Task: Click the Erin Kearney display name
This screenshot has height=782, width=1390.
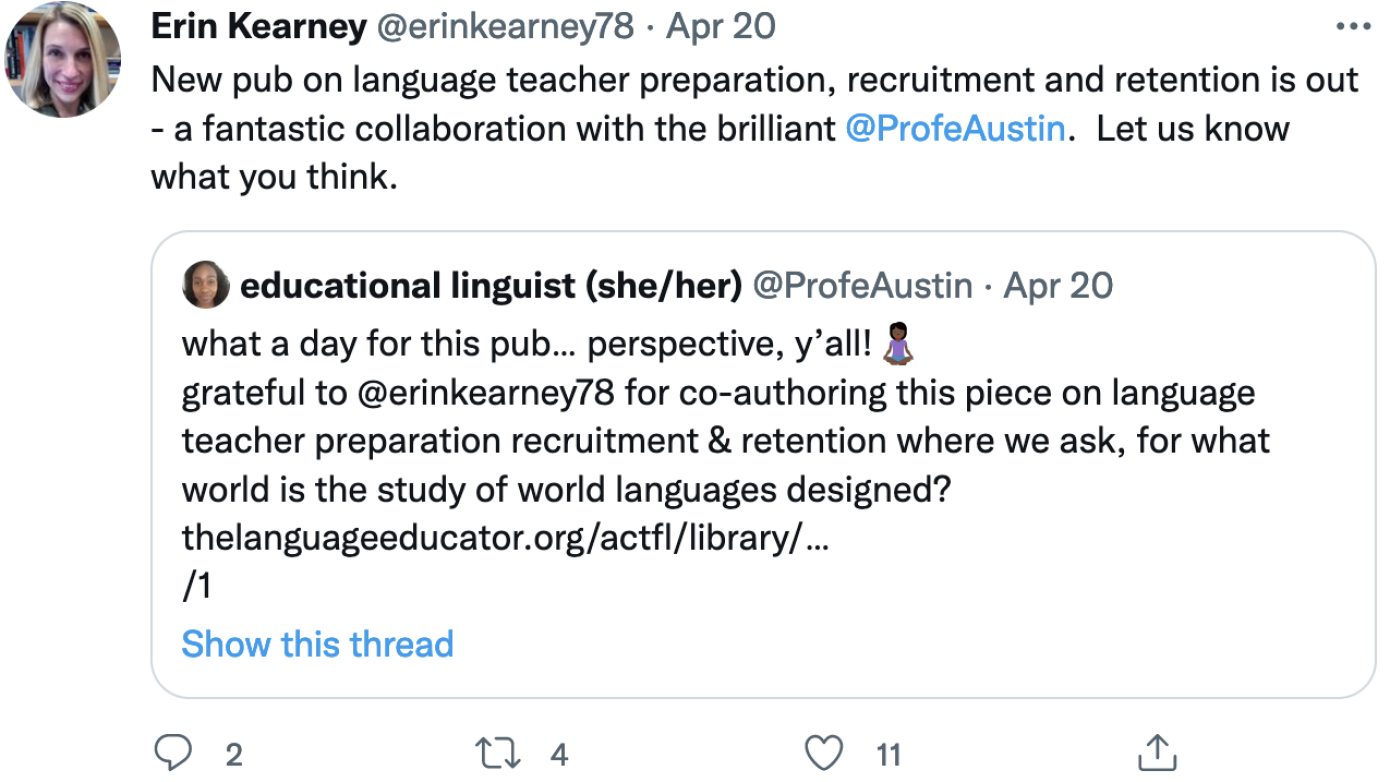Action: click(259, 28)
